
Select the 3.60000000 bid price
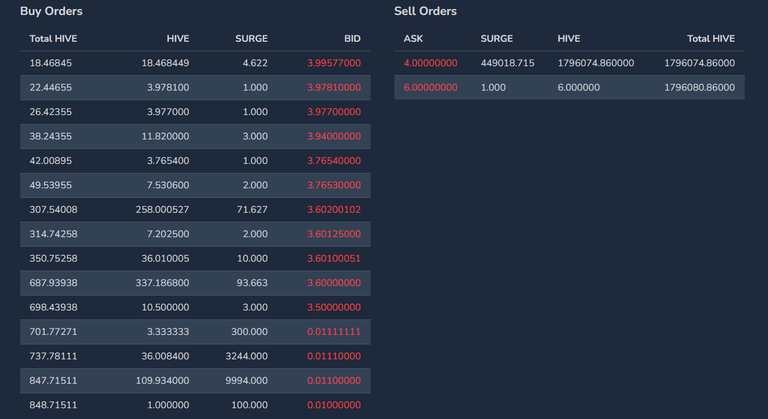coord(334,283)
